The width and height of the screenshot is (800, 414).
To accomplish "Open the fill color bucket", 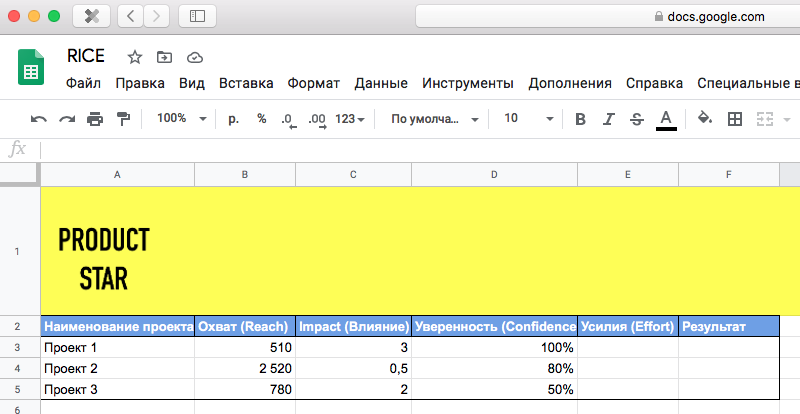I will 705,118.
